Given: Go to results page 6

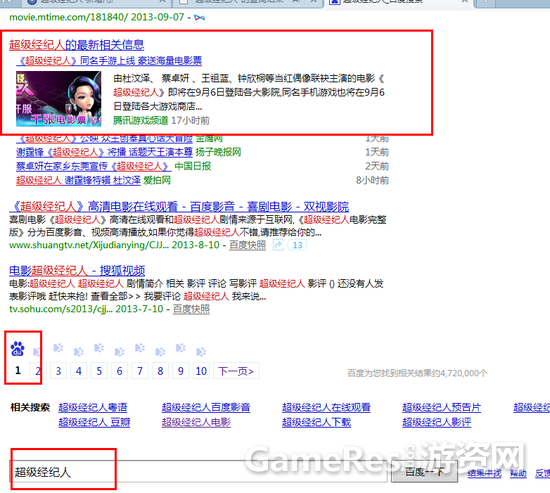Looking at the screenshot, I should click(119, 371).
